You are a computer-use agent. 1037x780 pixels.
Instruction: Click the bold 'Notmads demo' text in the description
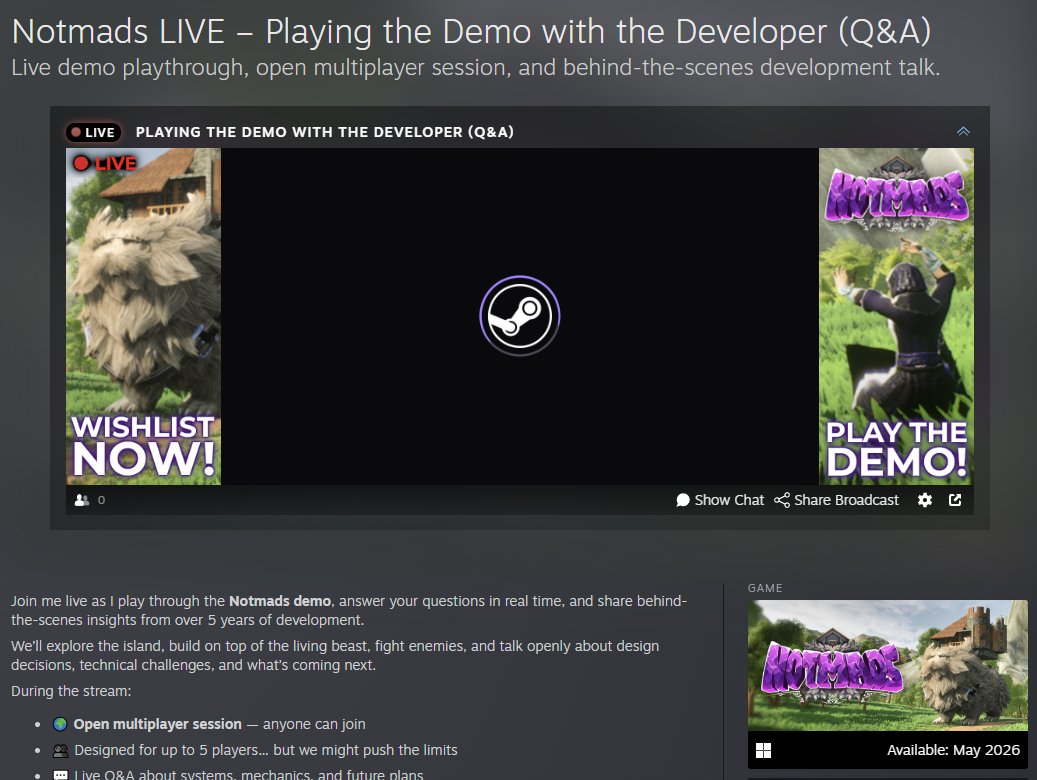coord(280,601)
